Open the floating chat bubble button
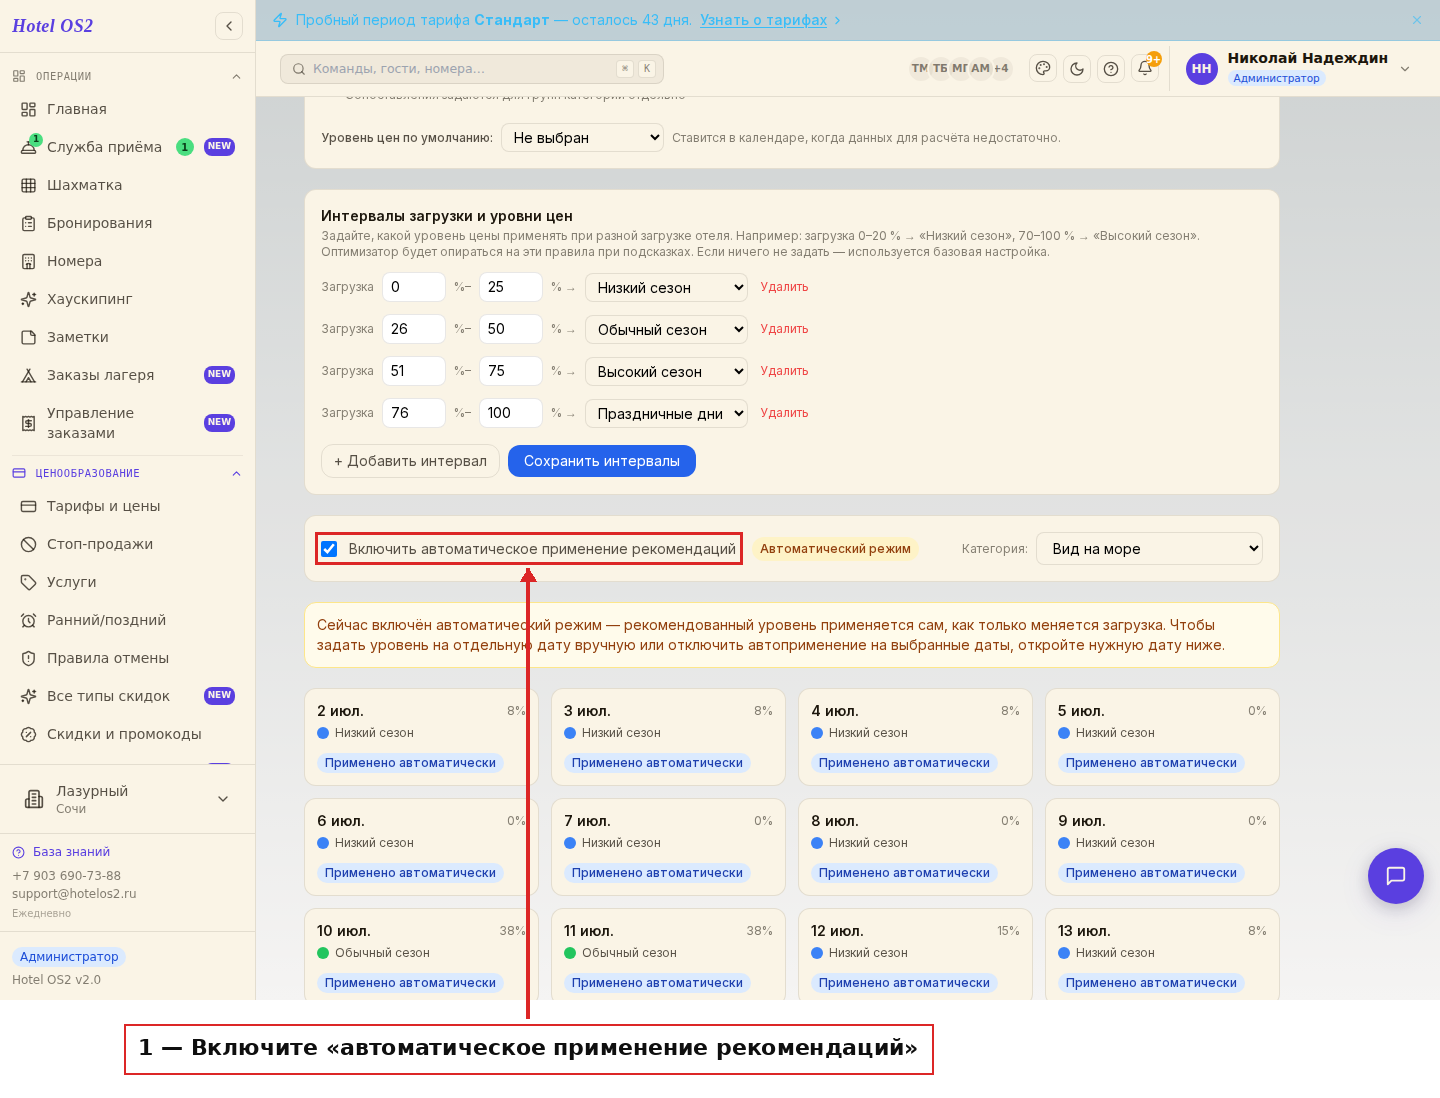The height and width of the screenshot is (1098, 1440). pos(1396,876)
